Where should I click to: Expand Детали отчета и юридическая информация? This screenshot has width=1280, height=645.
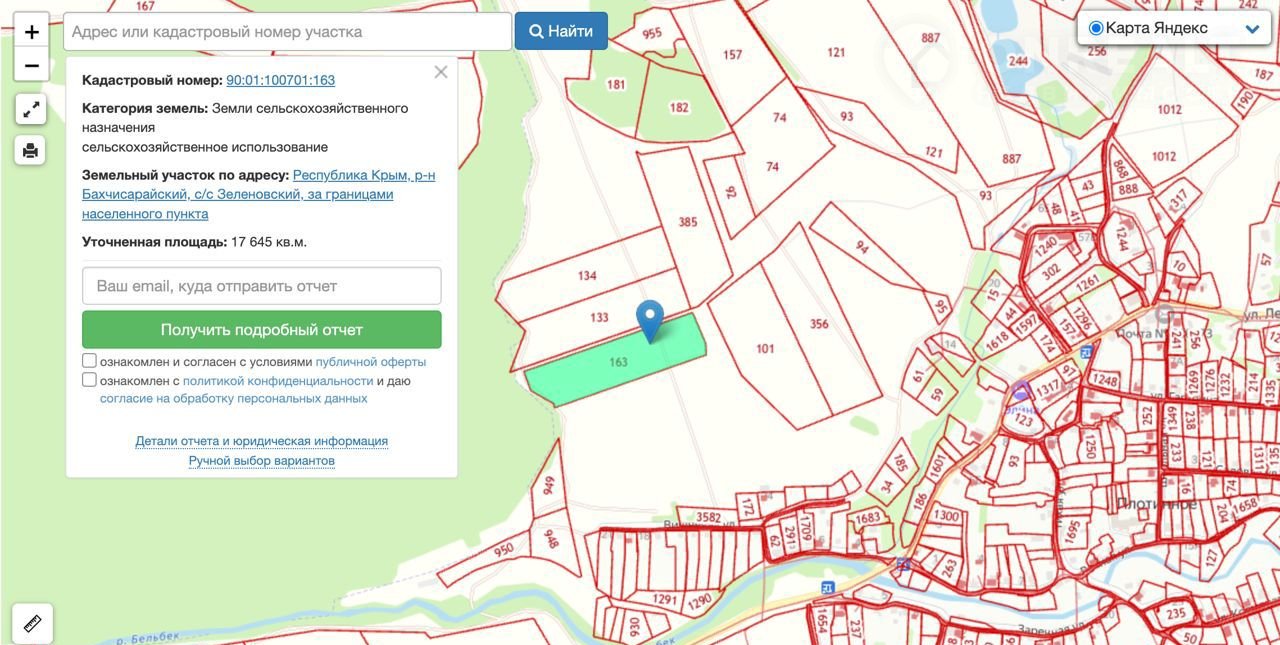tap(261, 441)
